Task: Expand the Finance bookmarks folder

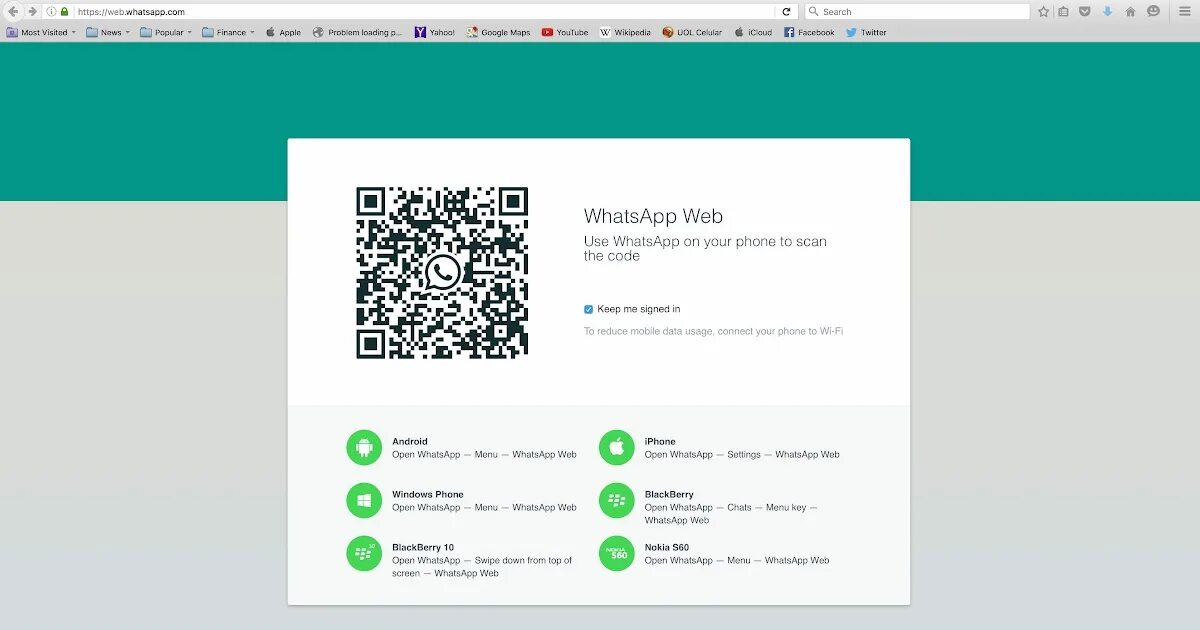Action: coord(227,31)
